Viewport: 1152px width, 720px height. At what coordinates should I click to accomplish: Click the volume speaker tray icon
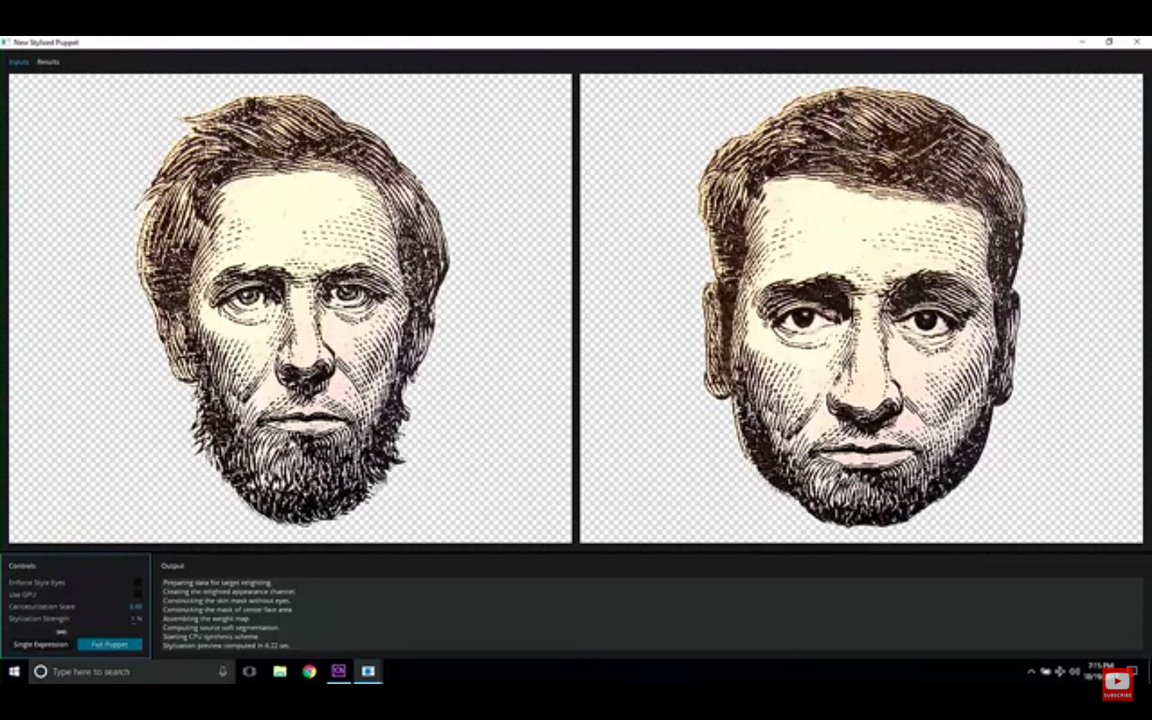[1074, 672]
